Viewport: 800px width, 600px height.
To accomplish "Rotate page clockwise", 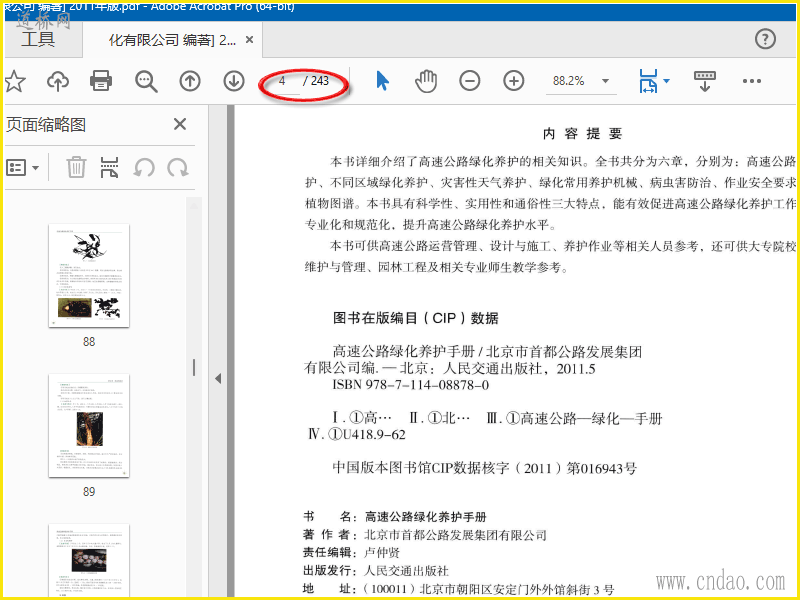I will tap(178, 167).
